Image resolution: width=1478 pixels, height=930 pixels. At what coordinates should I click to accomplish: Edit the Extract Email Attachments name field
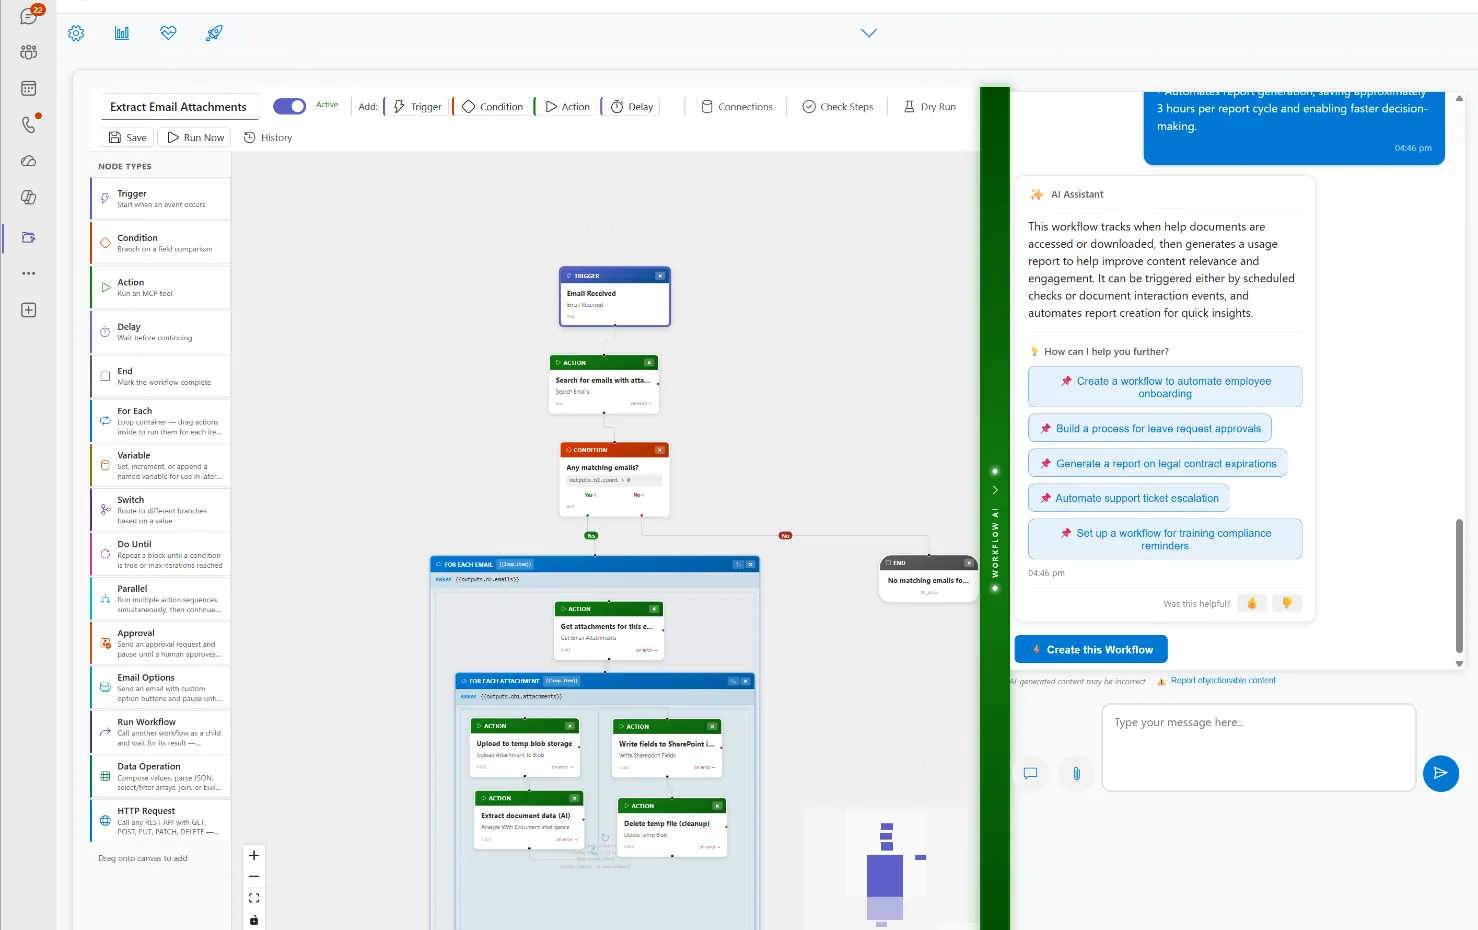178,107
